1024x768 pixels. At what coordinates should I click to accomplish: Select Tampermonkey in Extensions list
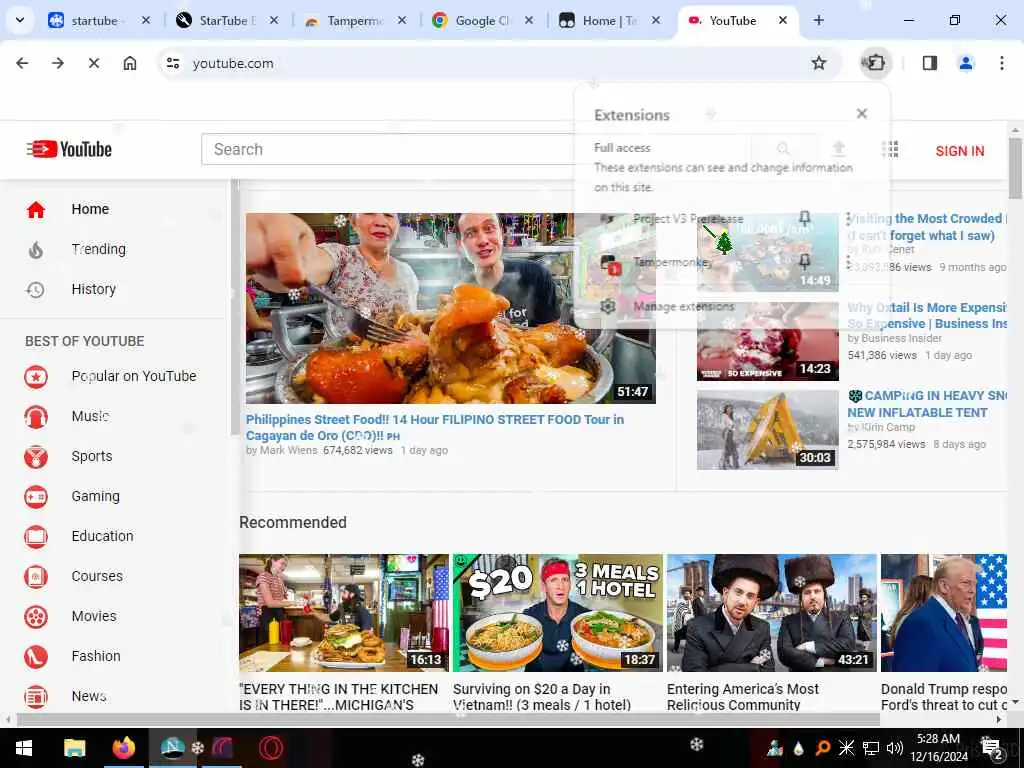671,262
